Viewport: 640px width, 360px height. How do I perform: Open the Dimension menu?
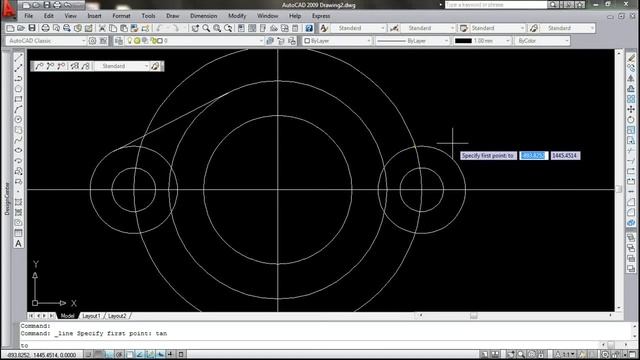pos(204,16)
